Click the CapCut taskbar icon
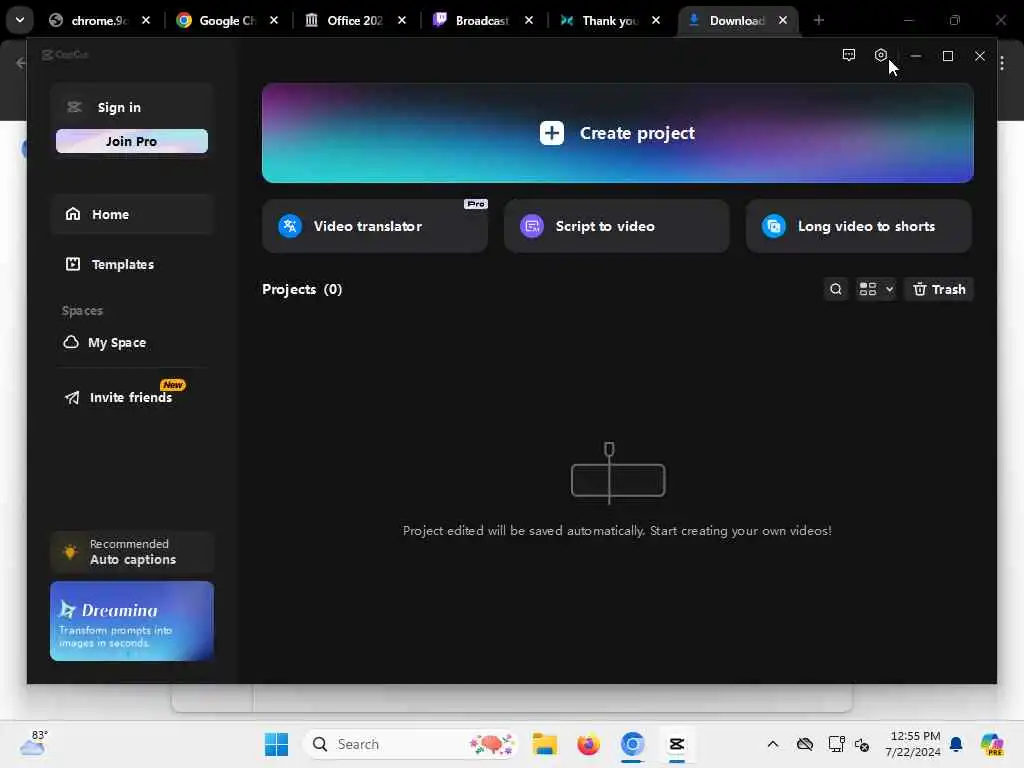 [x=677, y=744]
